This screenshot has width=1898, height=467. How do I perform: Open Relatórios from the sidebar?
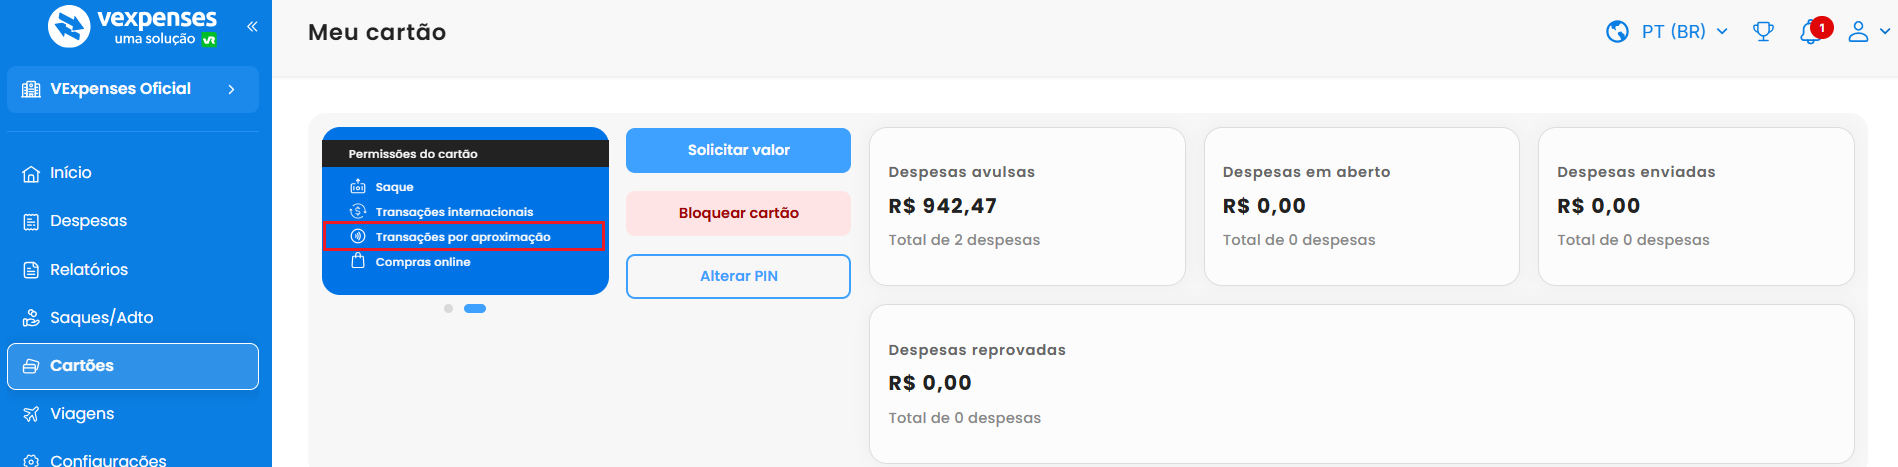pos(88,270)
